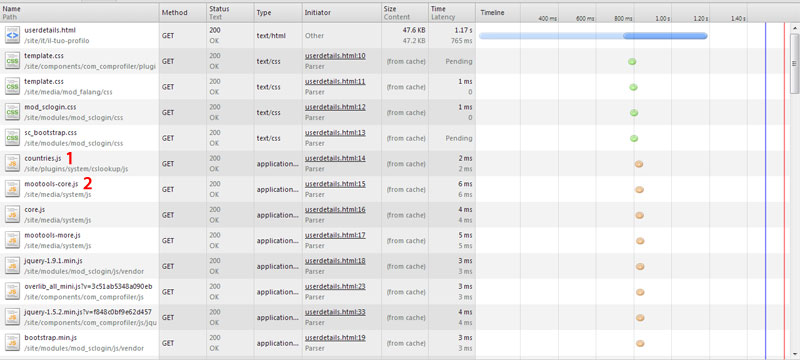Click CSS icon of template.css in com_comprofiler path
800x360 pixels.
click(12, 61)
